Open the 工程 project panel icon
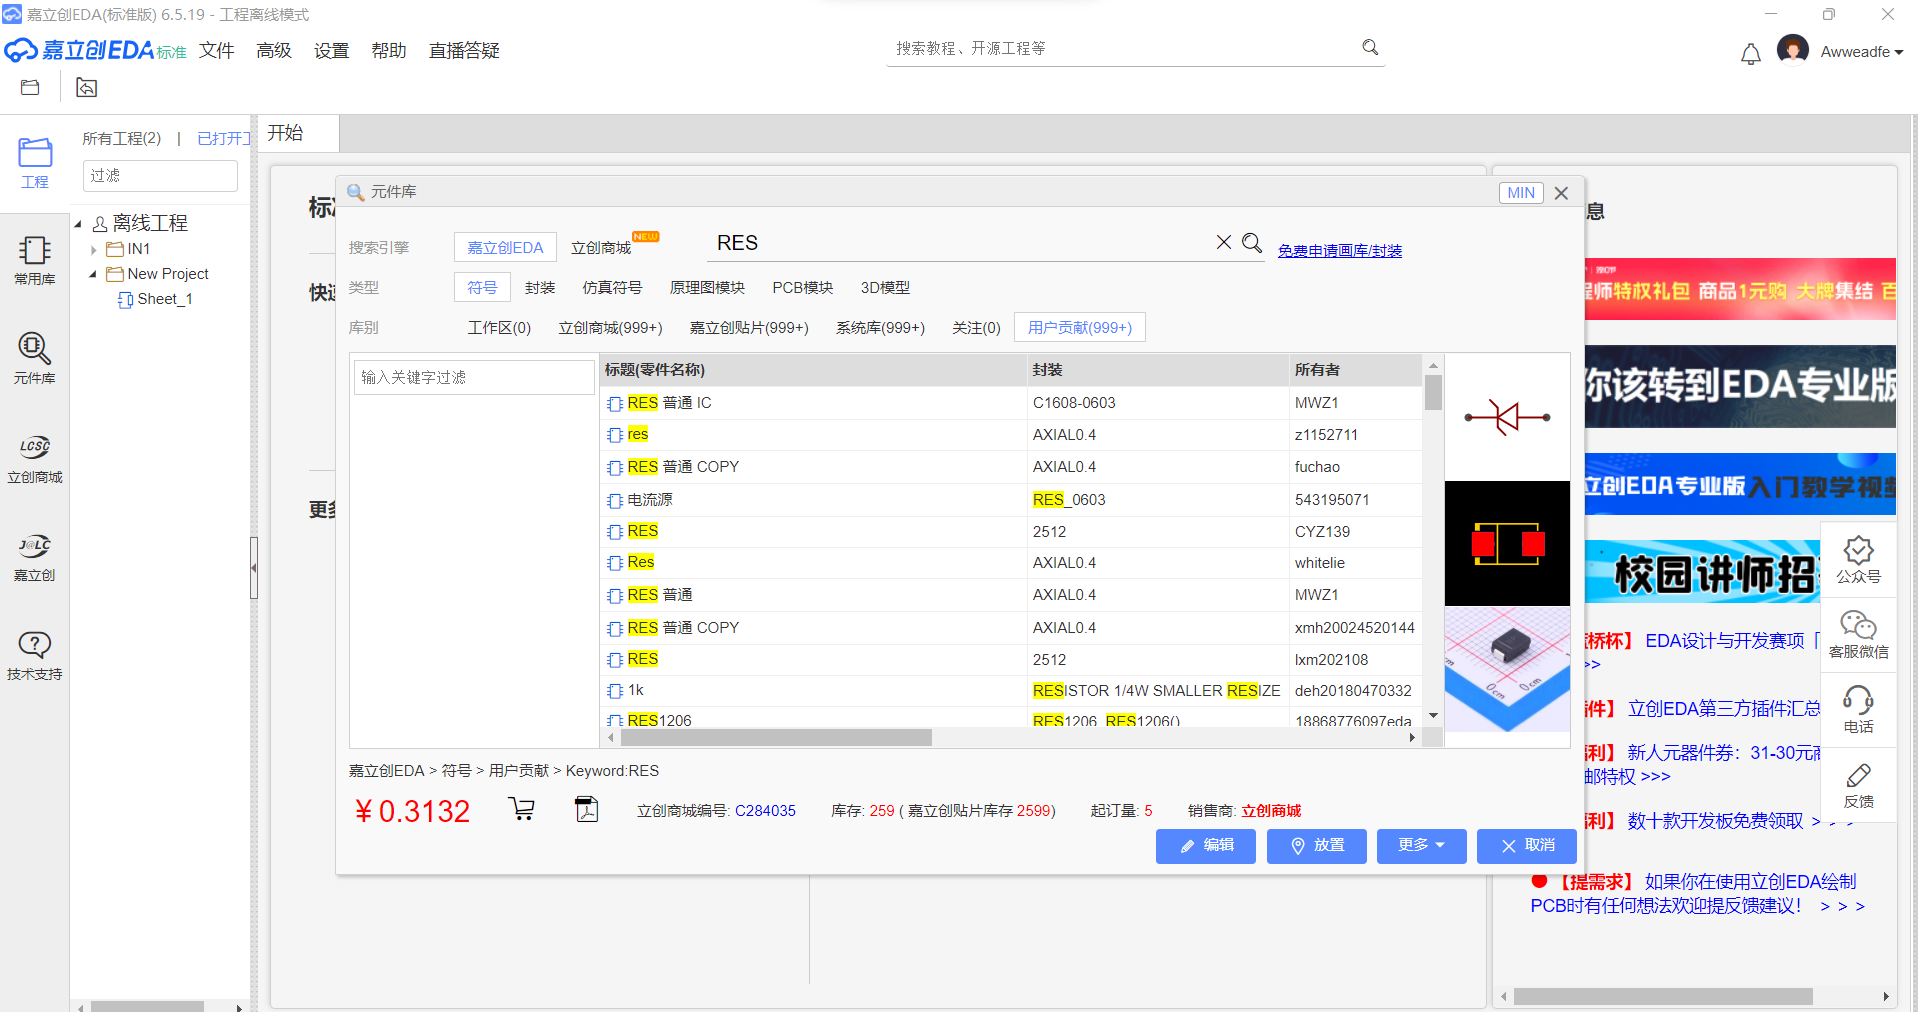Viewport: 1918px width, 1012px height. click(34, 163)
